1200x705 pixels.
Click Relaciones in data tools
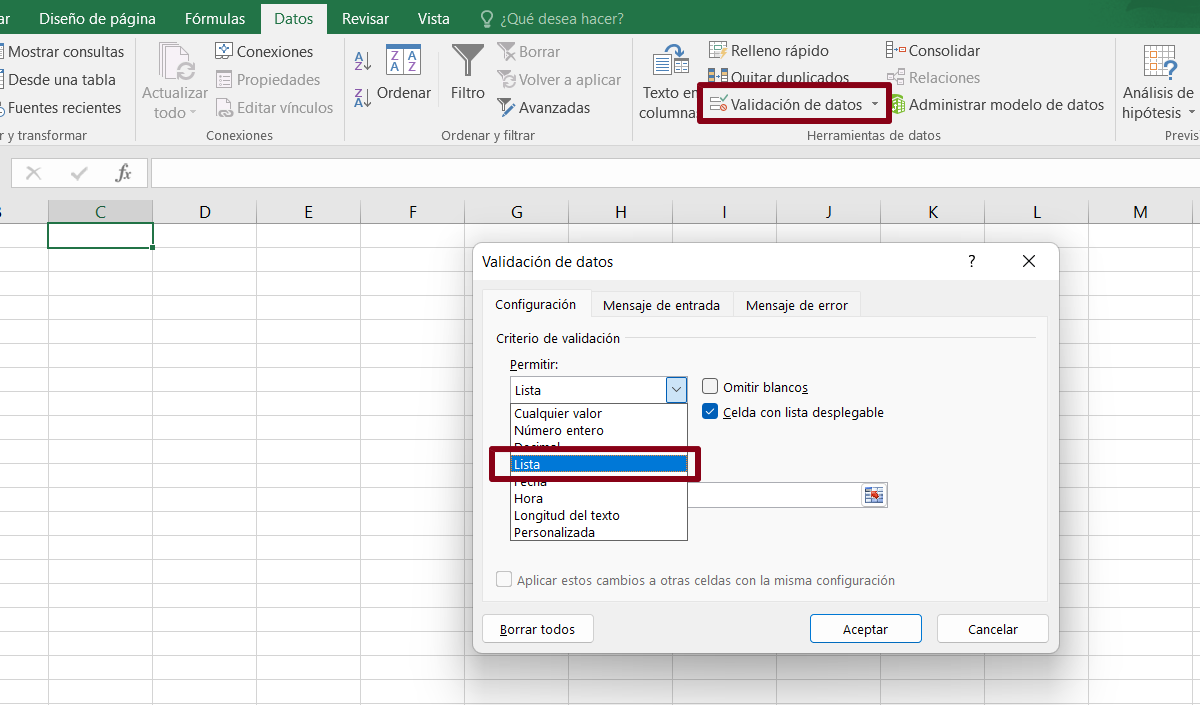(933, 78)
